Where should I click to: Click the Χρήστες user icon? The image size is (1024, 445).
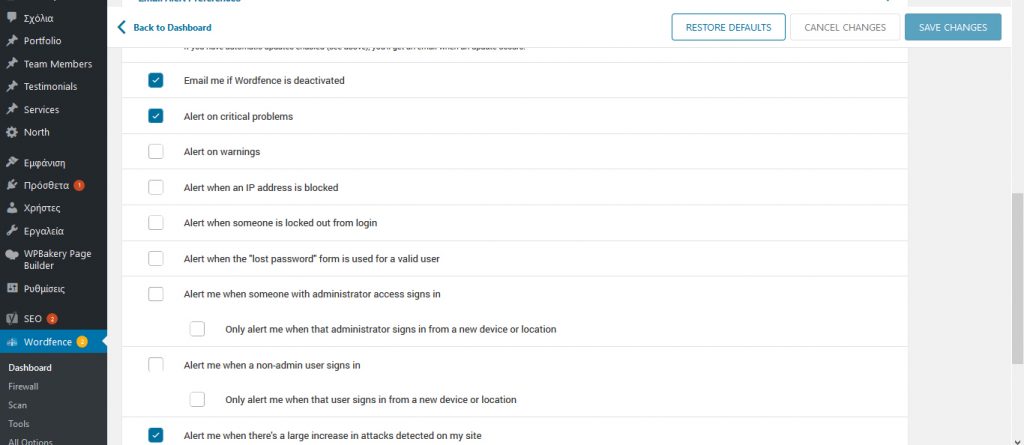[12, 208]
